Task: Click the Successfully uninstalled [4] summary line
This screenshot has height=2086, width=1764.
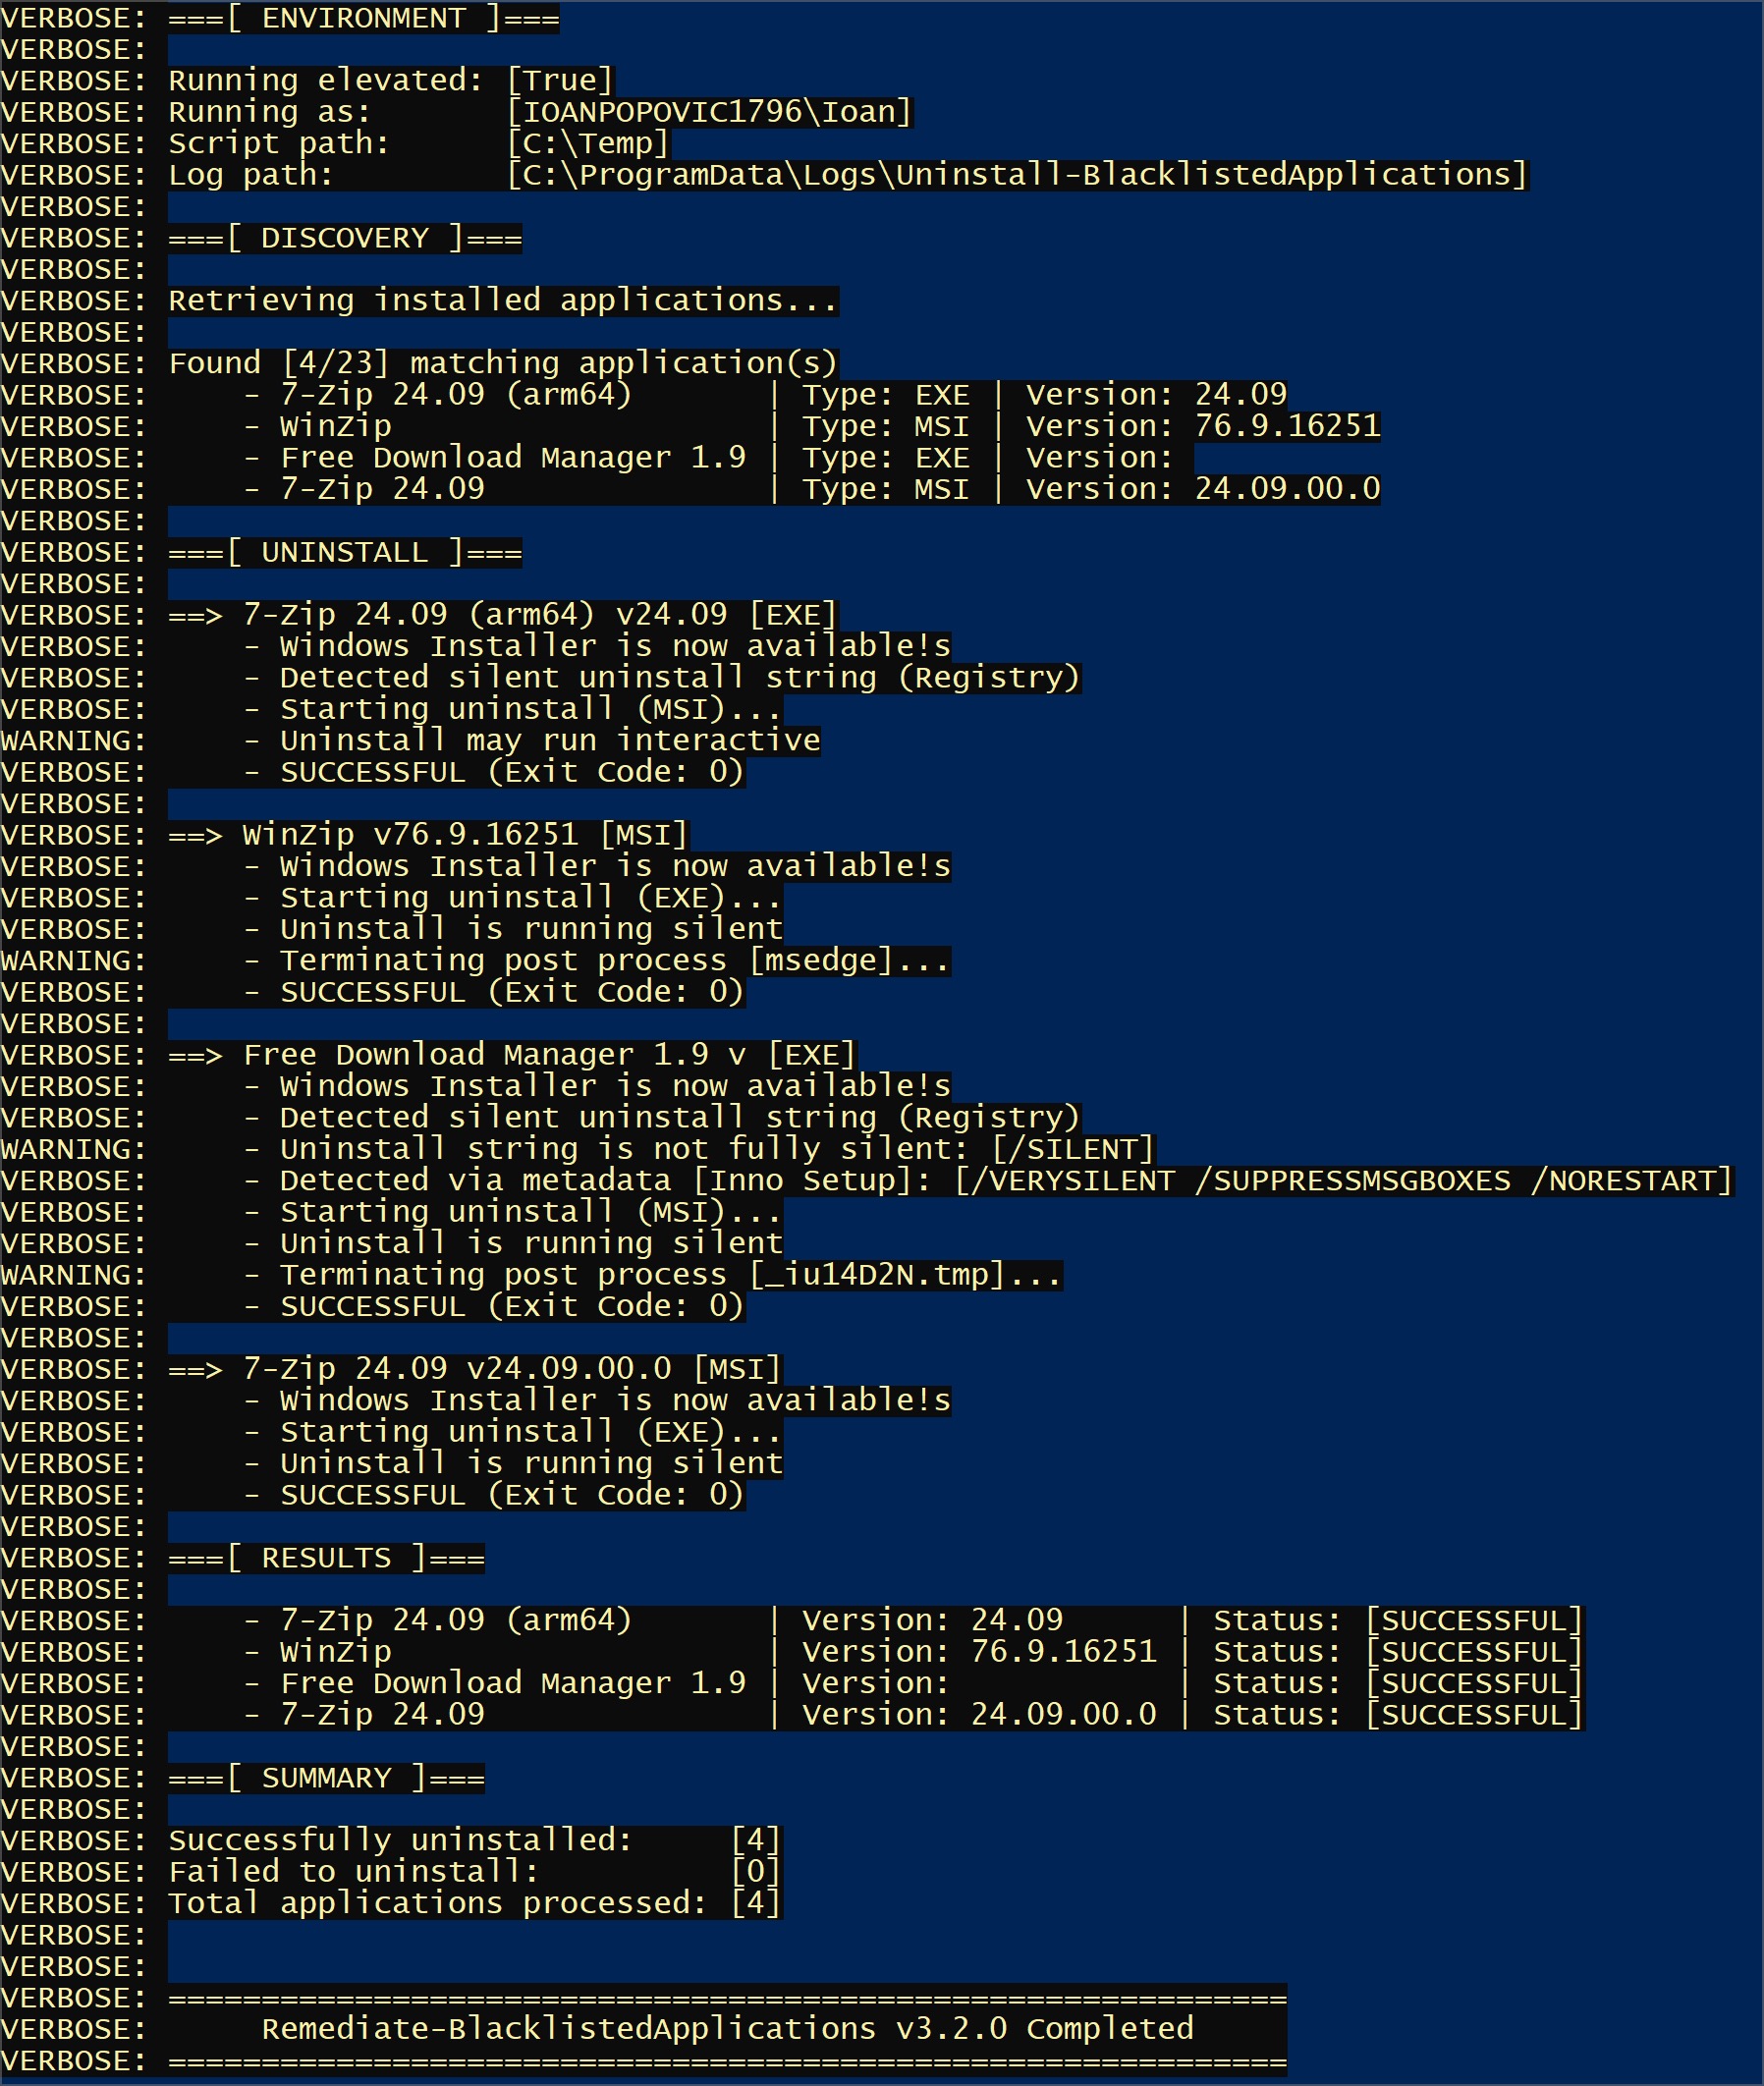Action: pyautogui.click(x=470, y=1838)
